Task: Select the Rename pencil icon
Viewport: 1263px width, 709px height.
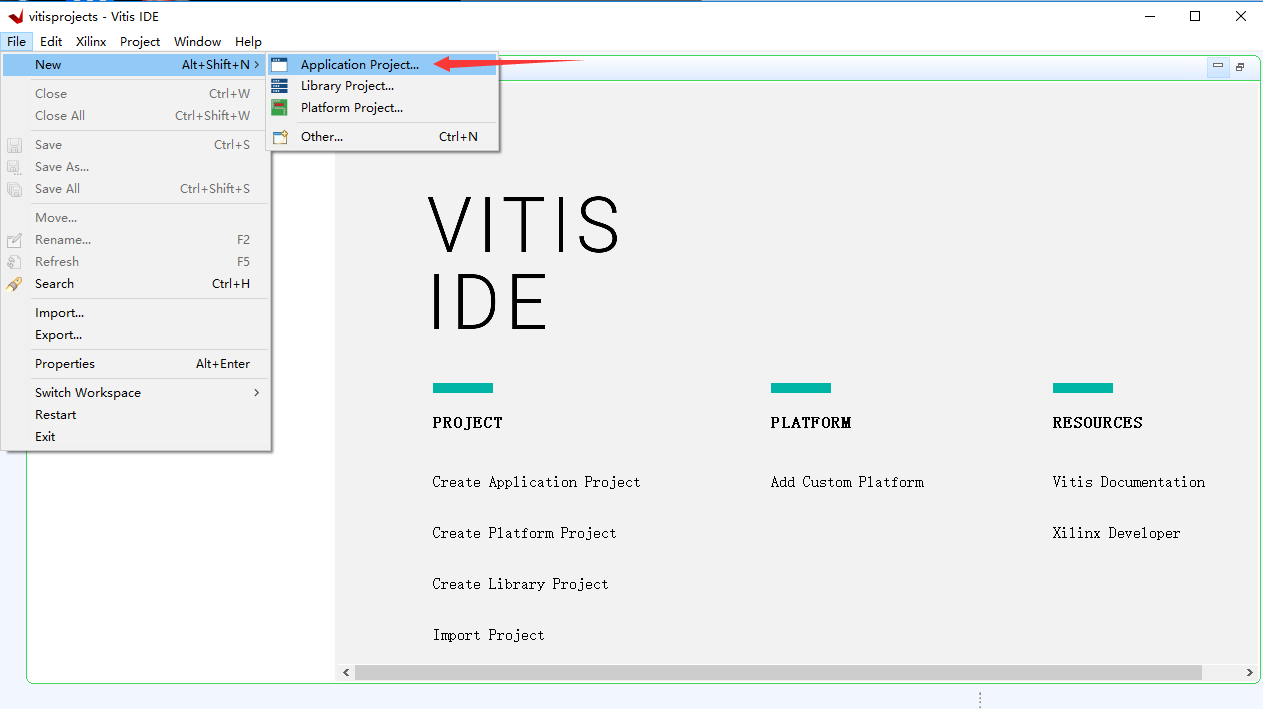Action: click(14, 239)
